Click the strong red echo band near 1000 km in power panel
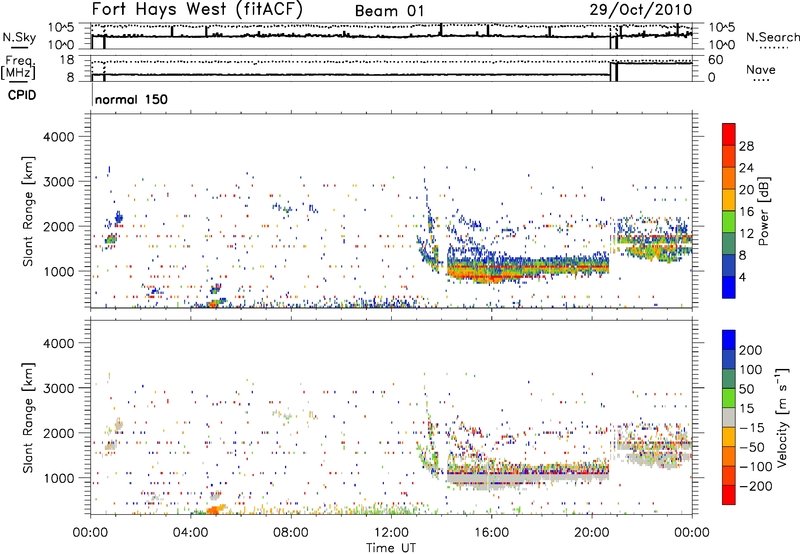Screen dimensions: 800x554 click(528, 267)
